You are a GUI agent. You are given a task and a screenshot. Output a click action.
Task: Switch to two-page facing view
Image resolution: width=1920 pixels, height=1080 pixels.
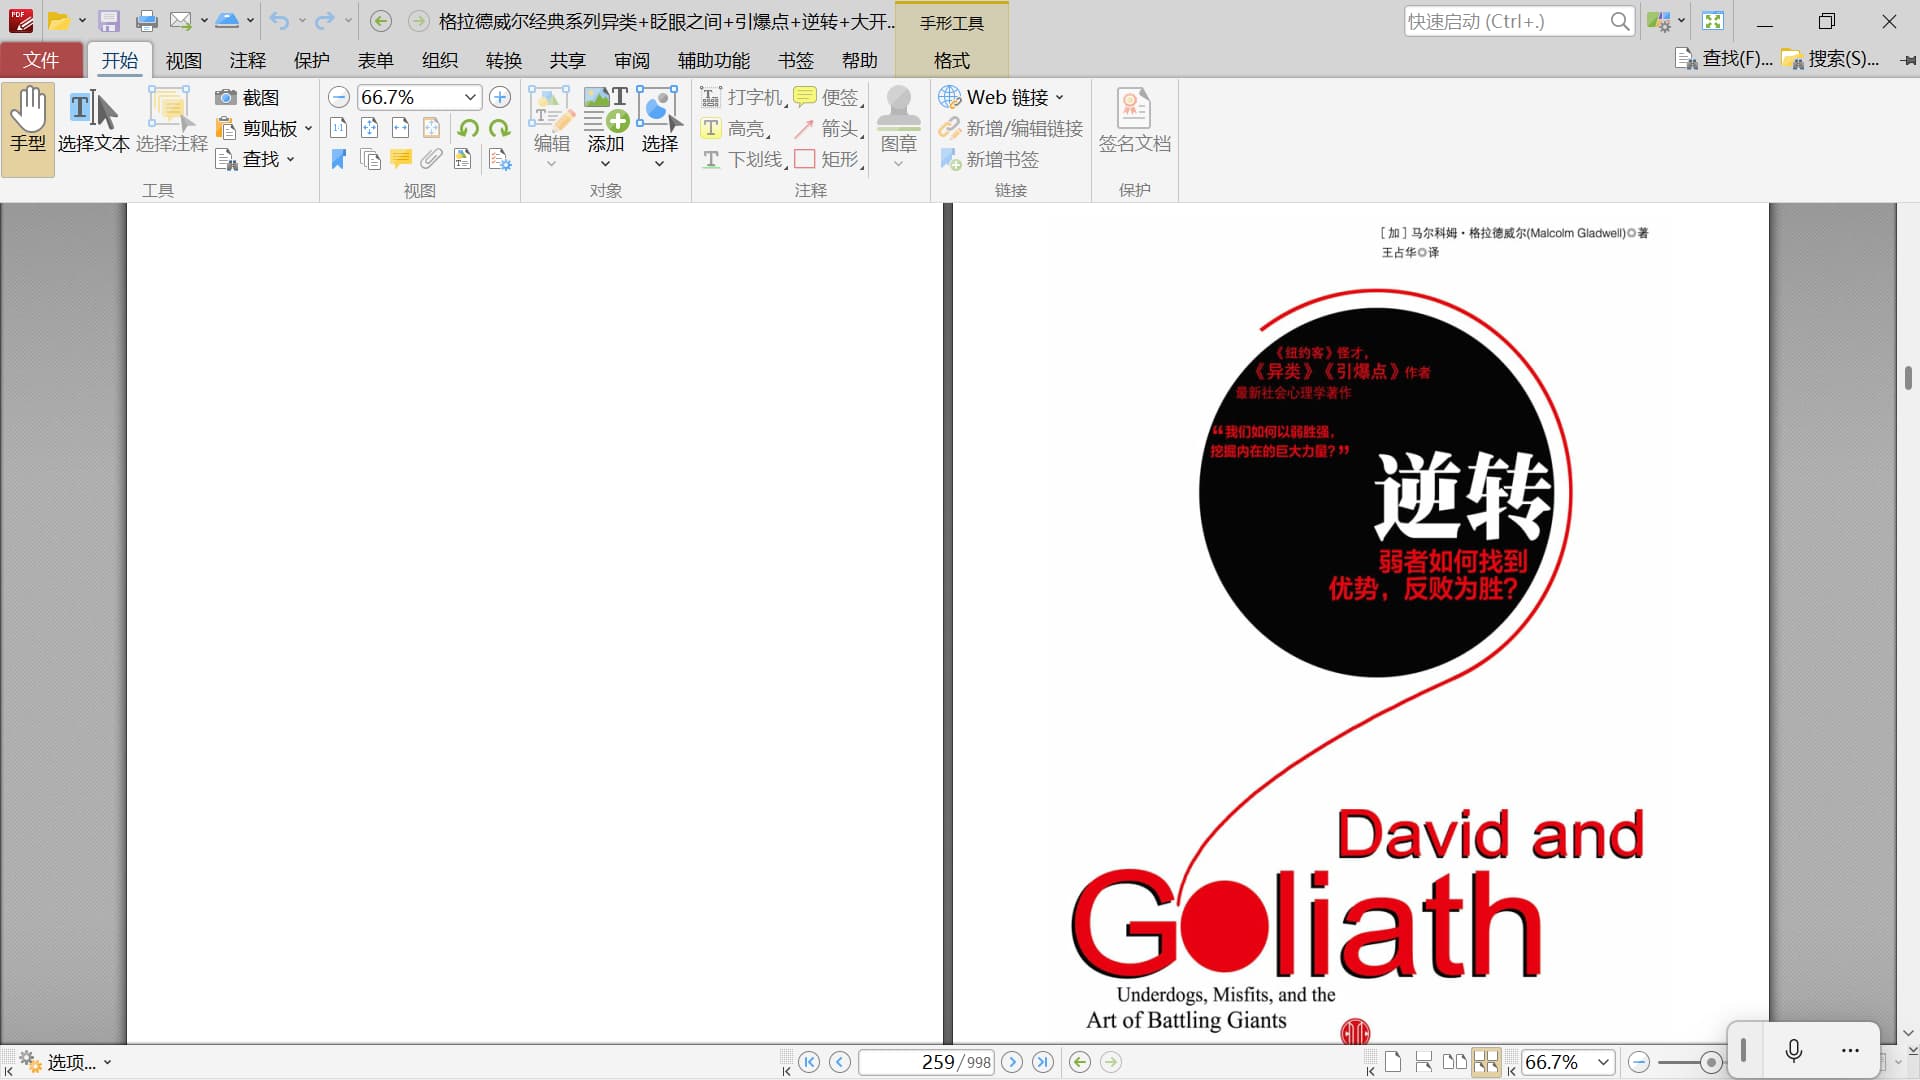tap(1455, 1062)
